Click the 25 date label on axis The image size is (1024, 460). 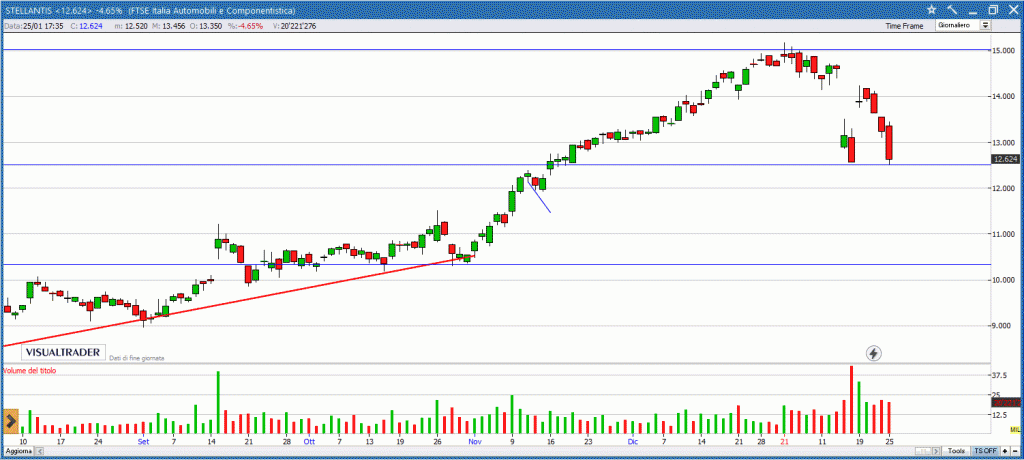(x=889, y=442)
